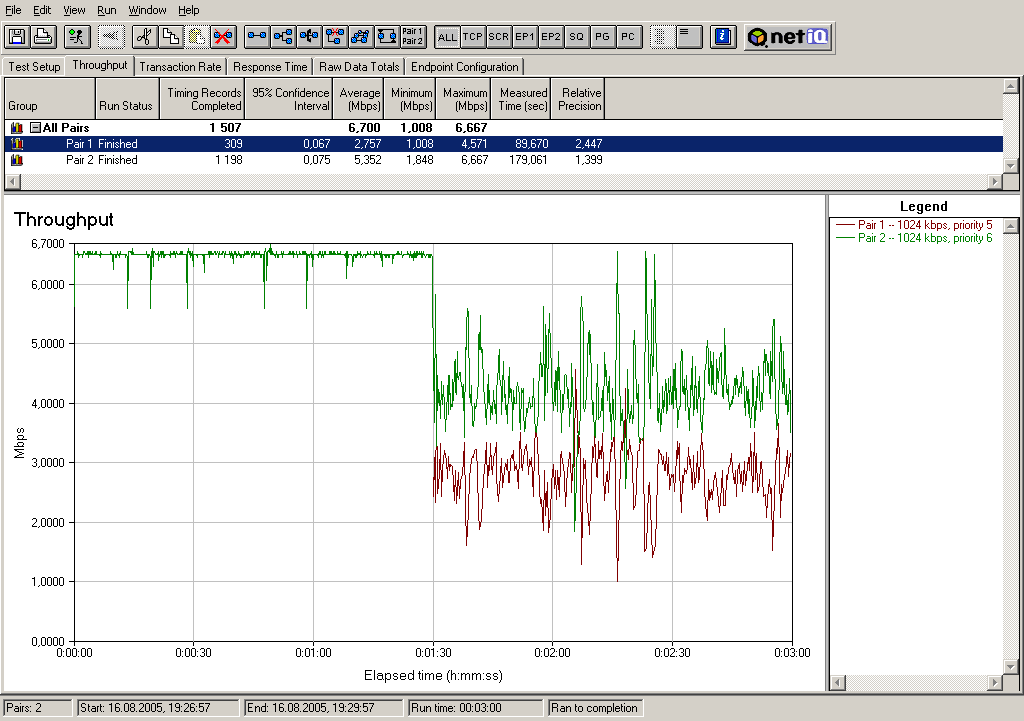Click the NetIQ logo button
This screenshot has height=721, width=1024.
tap(787, 37)
